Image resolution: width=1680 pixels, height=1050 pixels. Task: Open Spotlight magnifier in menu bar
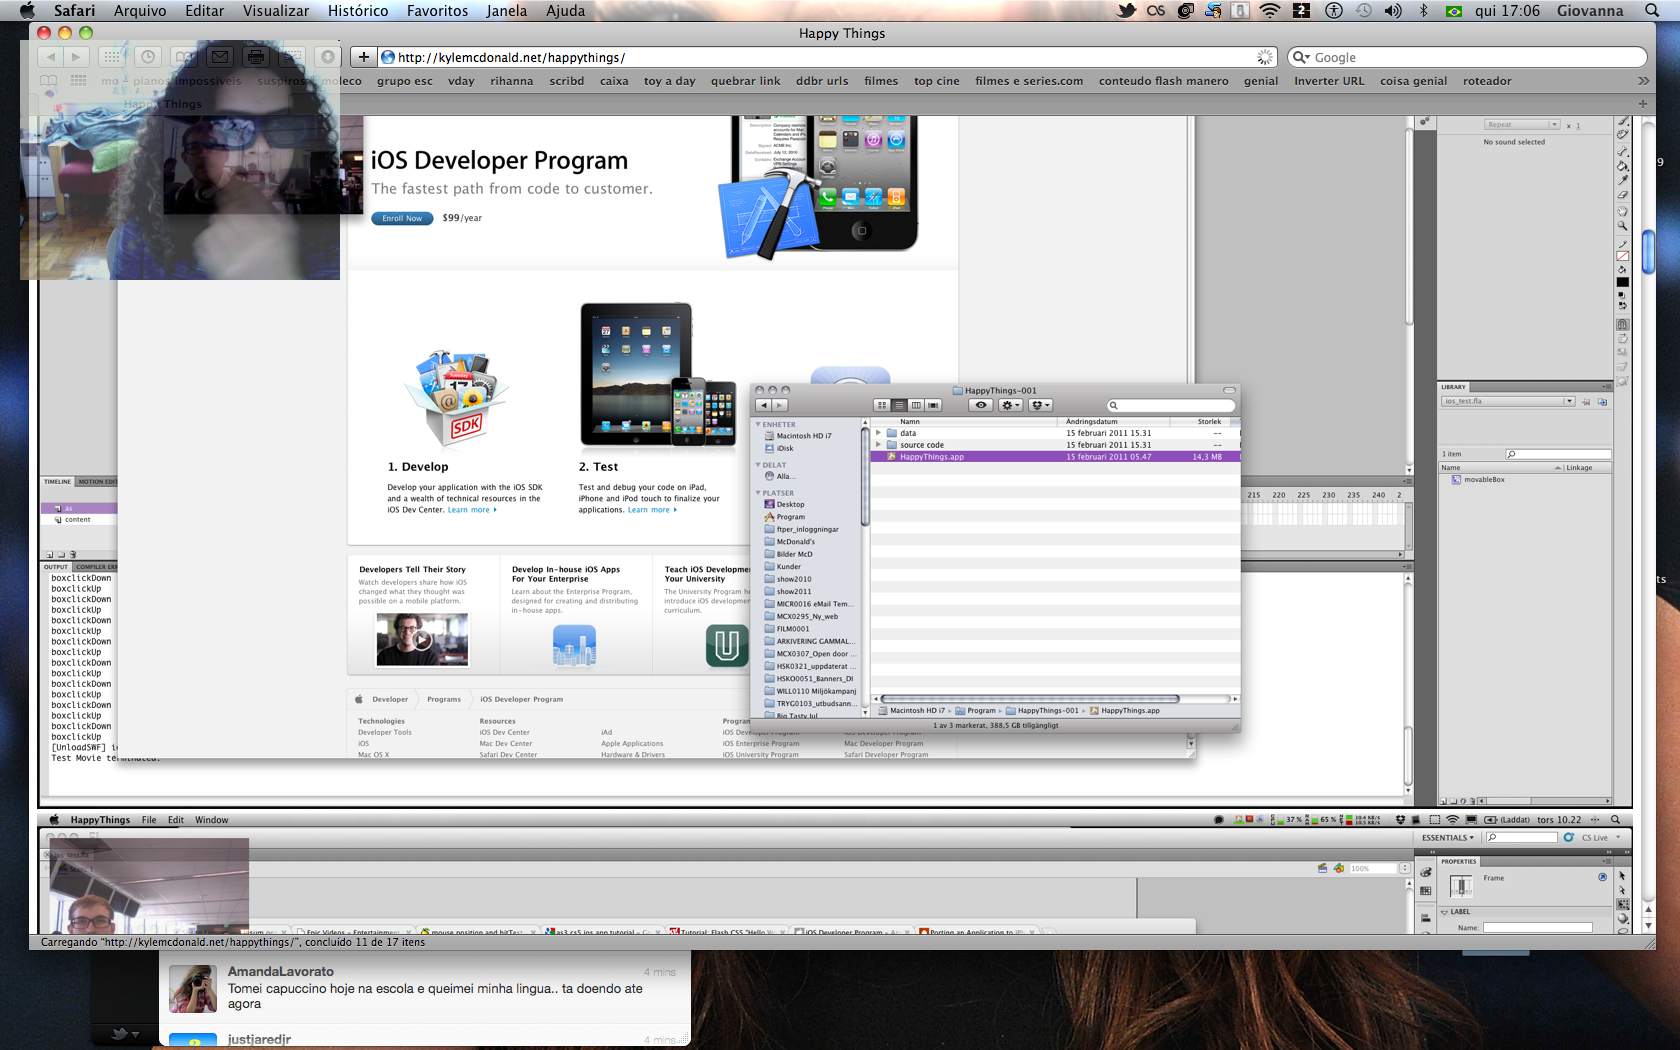point(1652,11)
